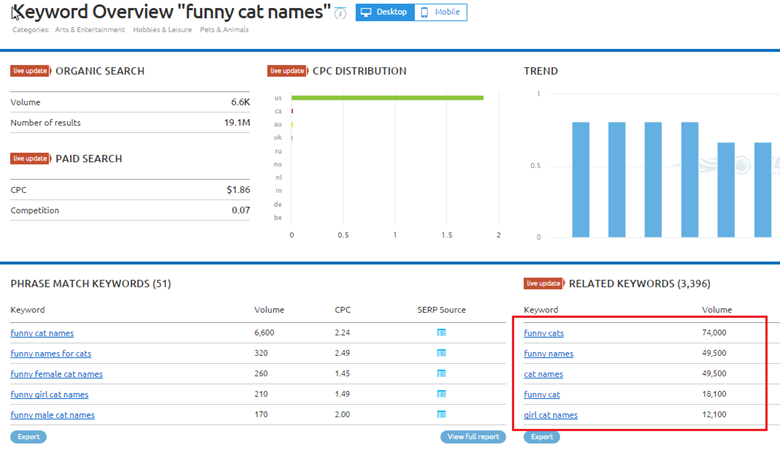Click live update badge next to Related Keywords
This screenshot has width=780, height=453.
click(544, 283)
